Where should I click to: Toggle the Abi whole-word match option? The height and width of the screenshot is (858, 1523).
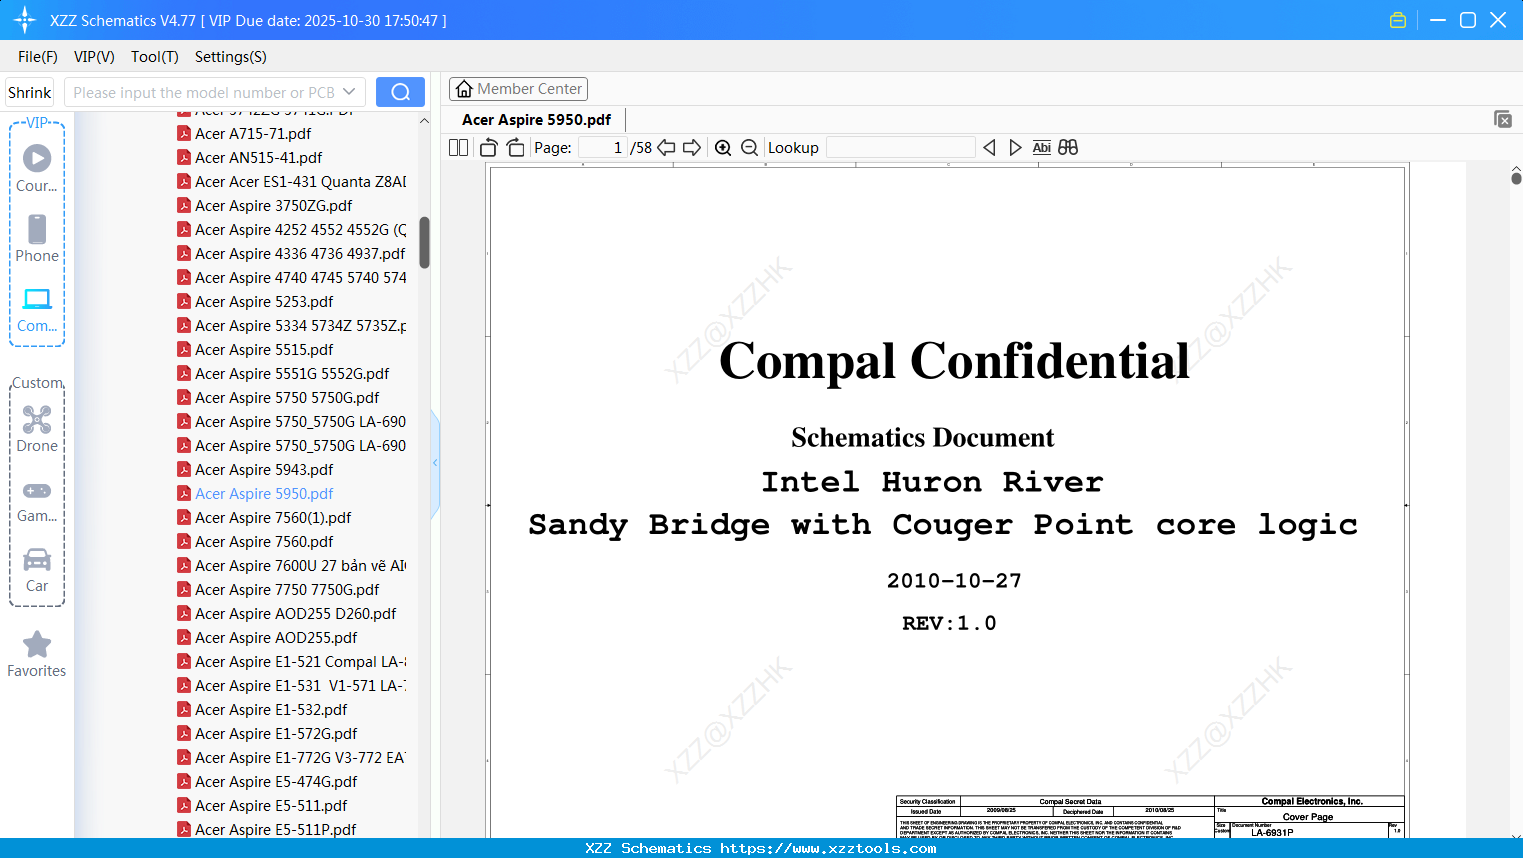(x=1042, y=148)
